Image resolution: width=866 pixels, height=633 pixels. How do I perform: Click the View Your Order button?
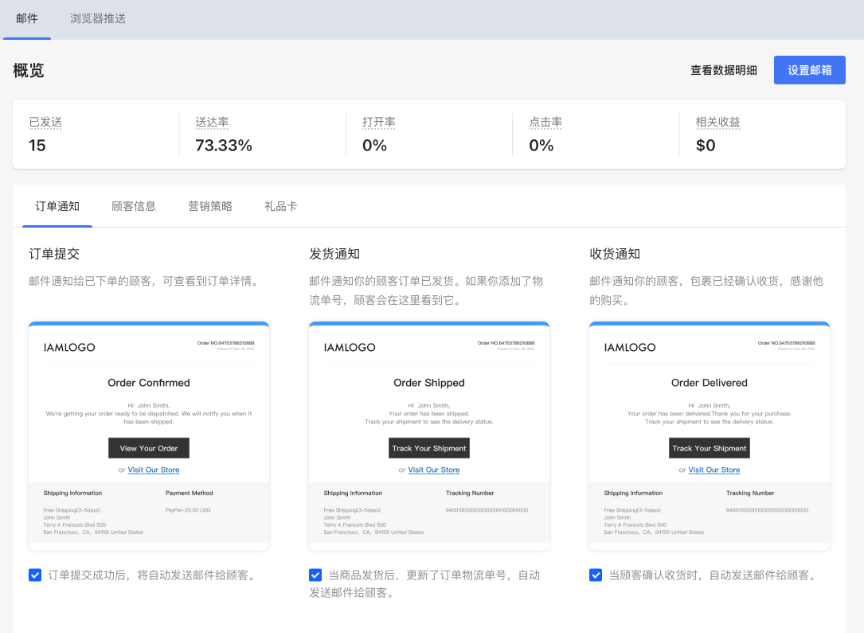[149, 448]
